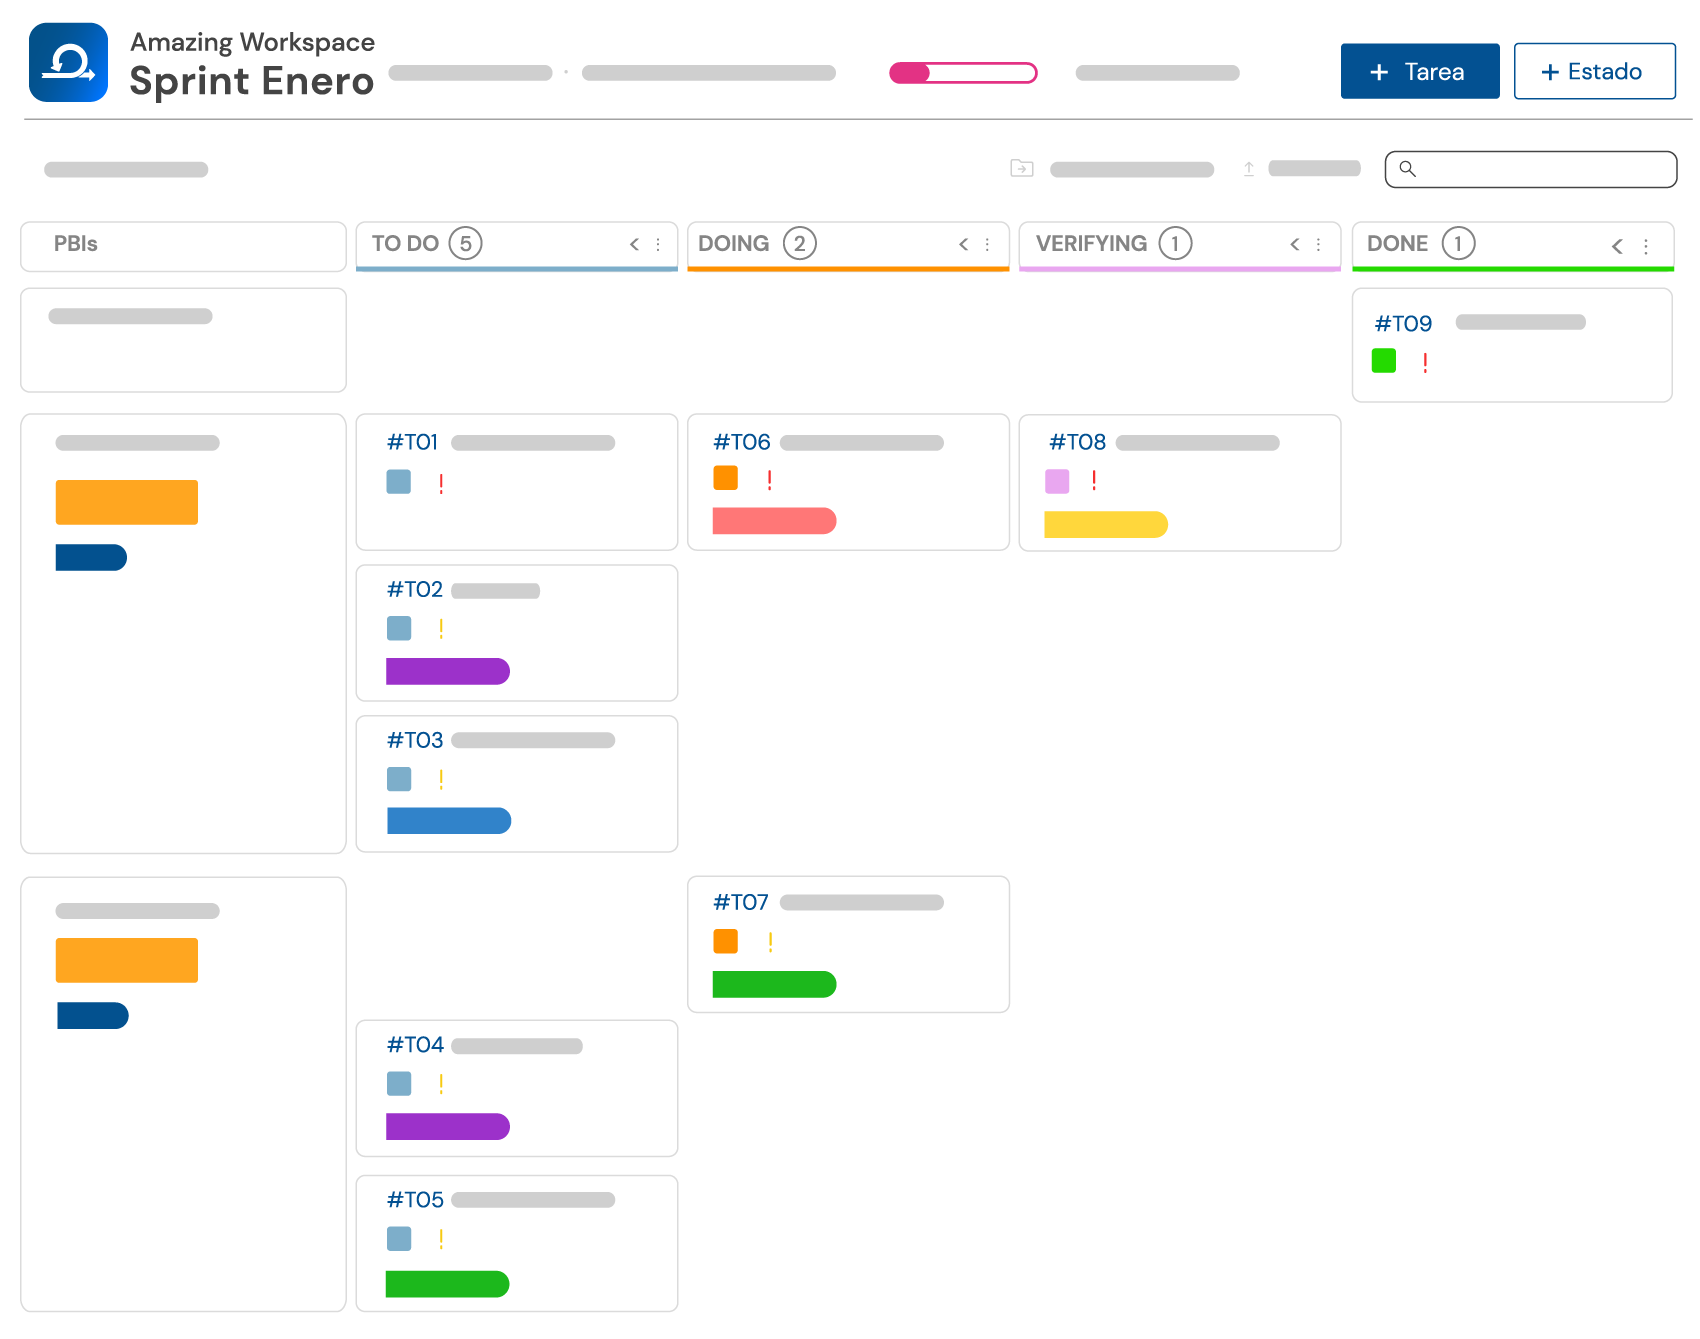
Task: Click the blue status square on #T01
Action: (399, 482)
